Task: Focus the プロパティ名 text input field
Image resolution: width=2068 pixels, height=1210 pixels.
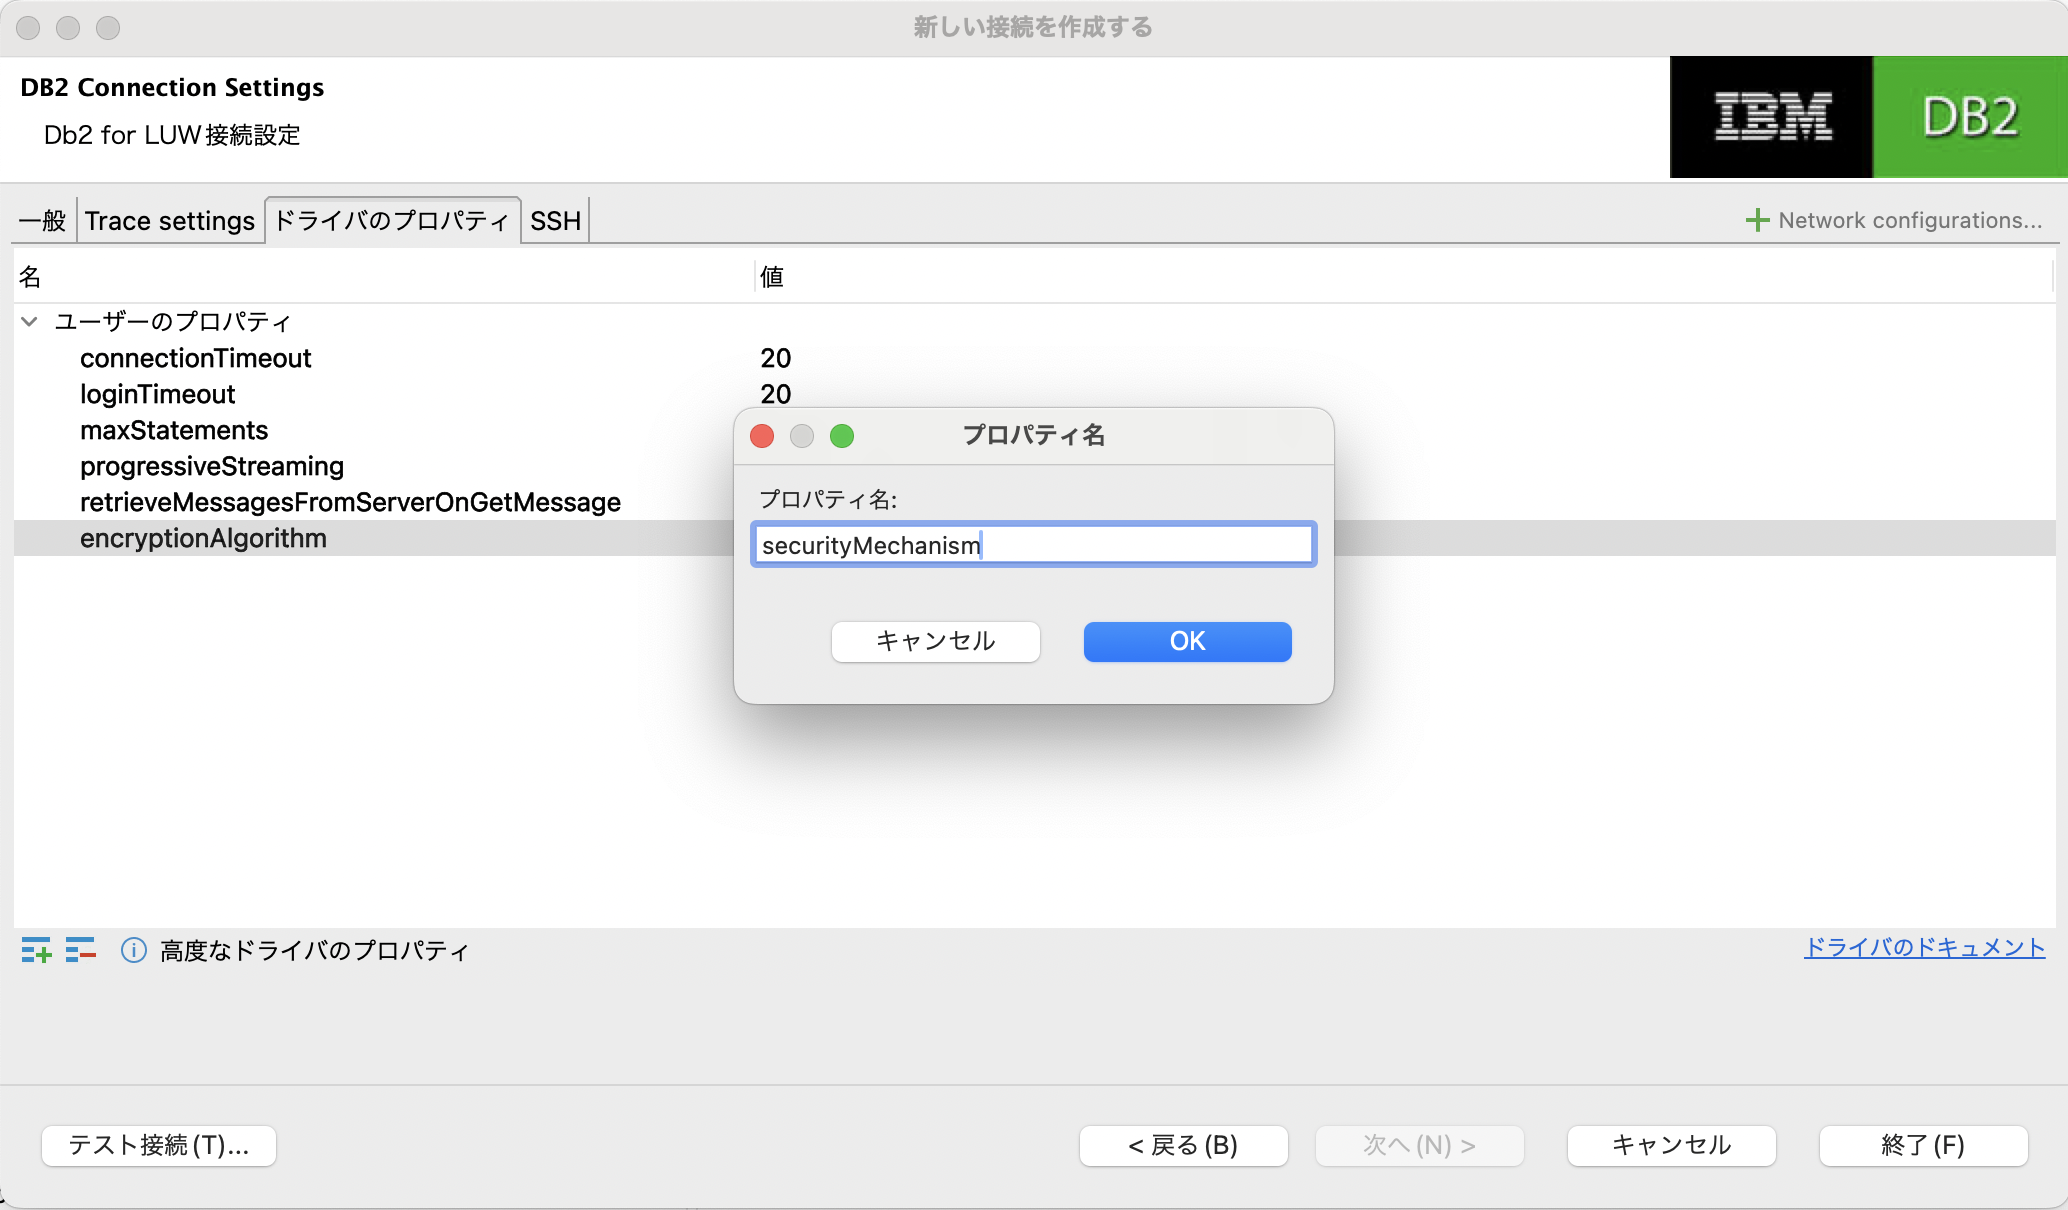Action: coord(1033,545)
